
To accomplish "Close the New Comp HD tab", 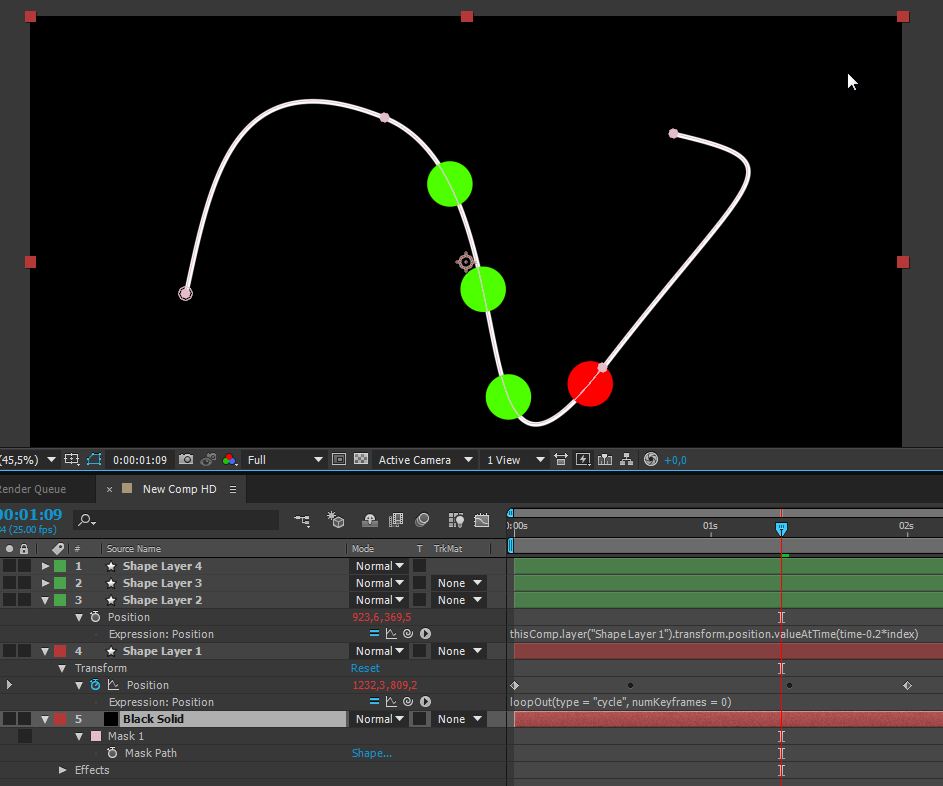I will click(x=109, y=489).
